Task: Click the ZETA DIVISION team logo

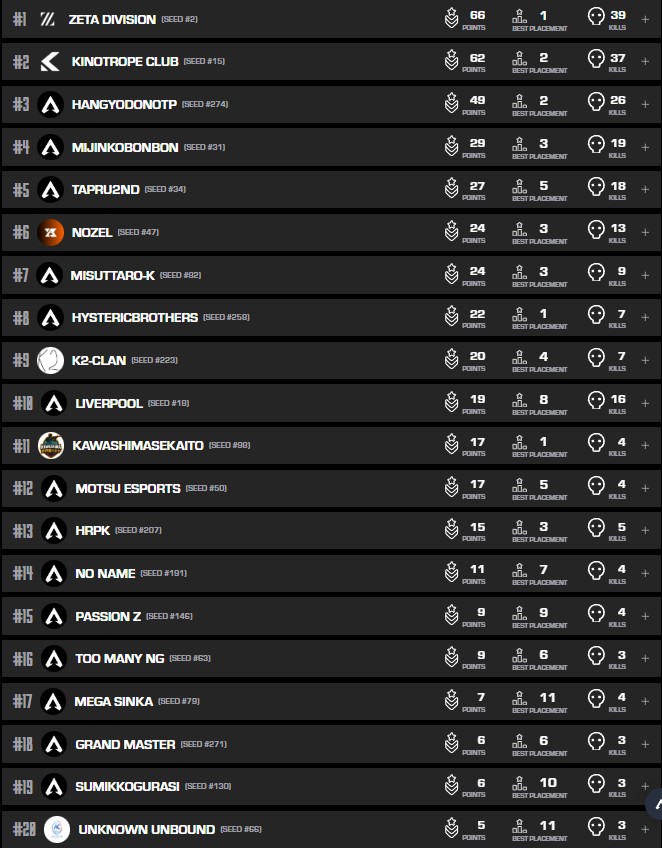Action: [47, 19]
